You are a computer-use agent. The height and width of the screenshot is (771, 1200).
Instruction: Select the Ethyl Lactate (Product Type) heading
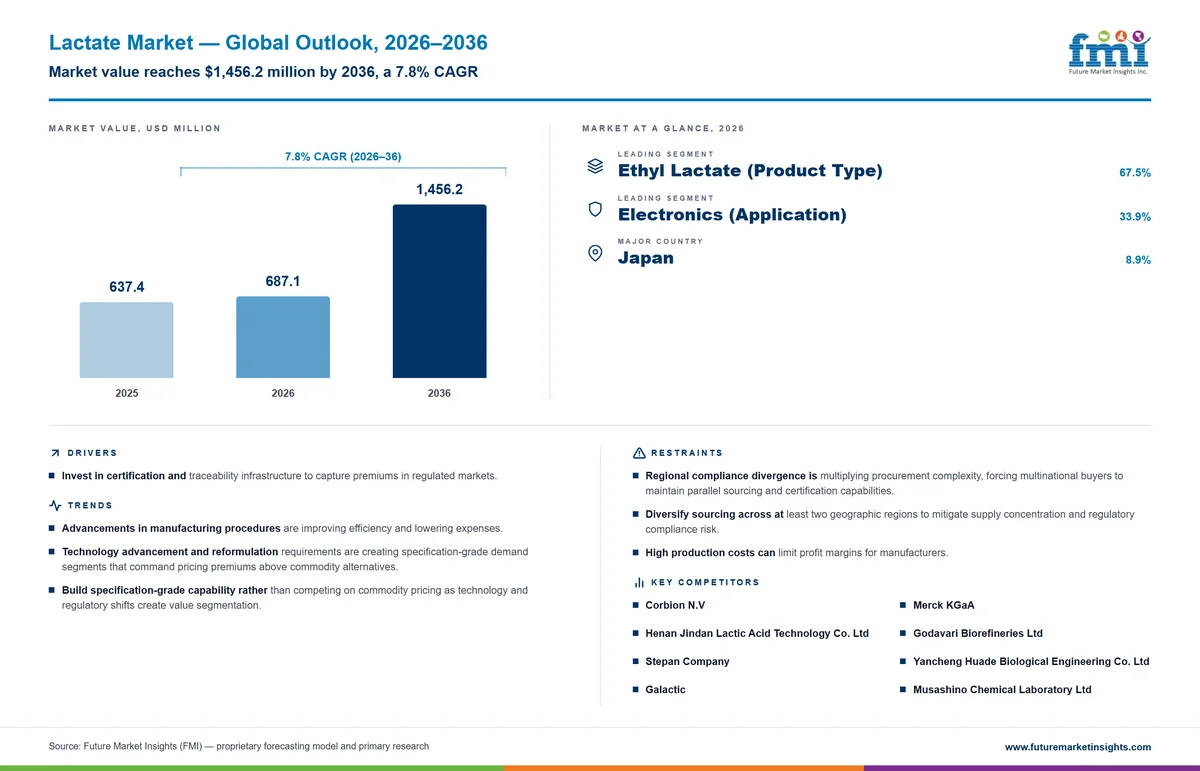click(750, 171)
